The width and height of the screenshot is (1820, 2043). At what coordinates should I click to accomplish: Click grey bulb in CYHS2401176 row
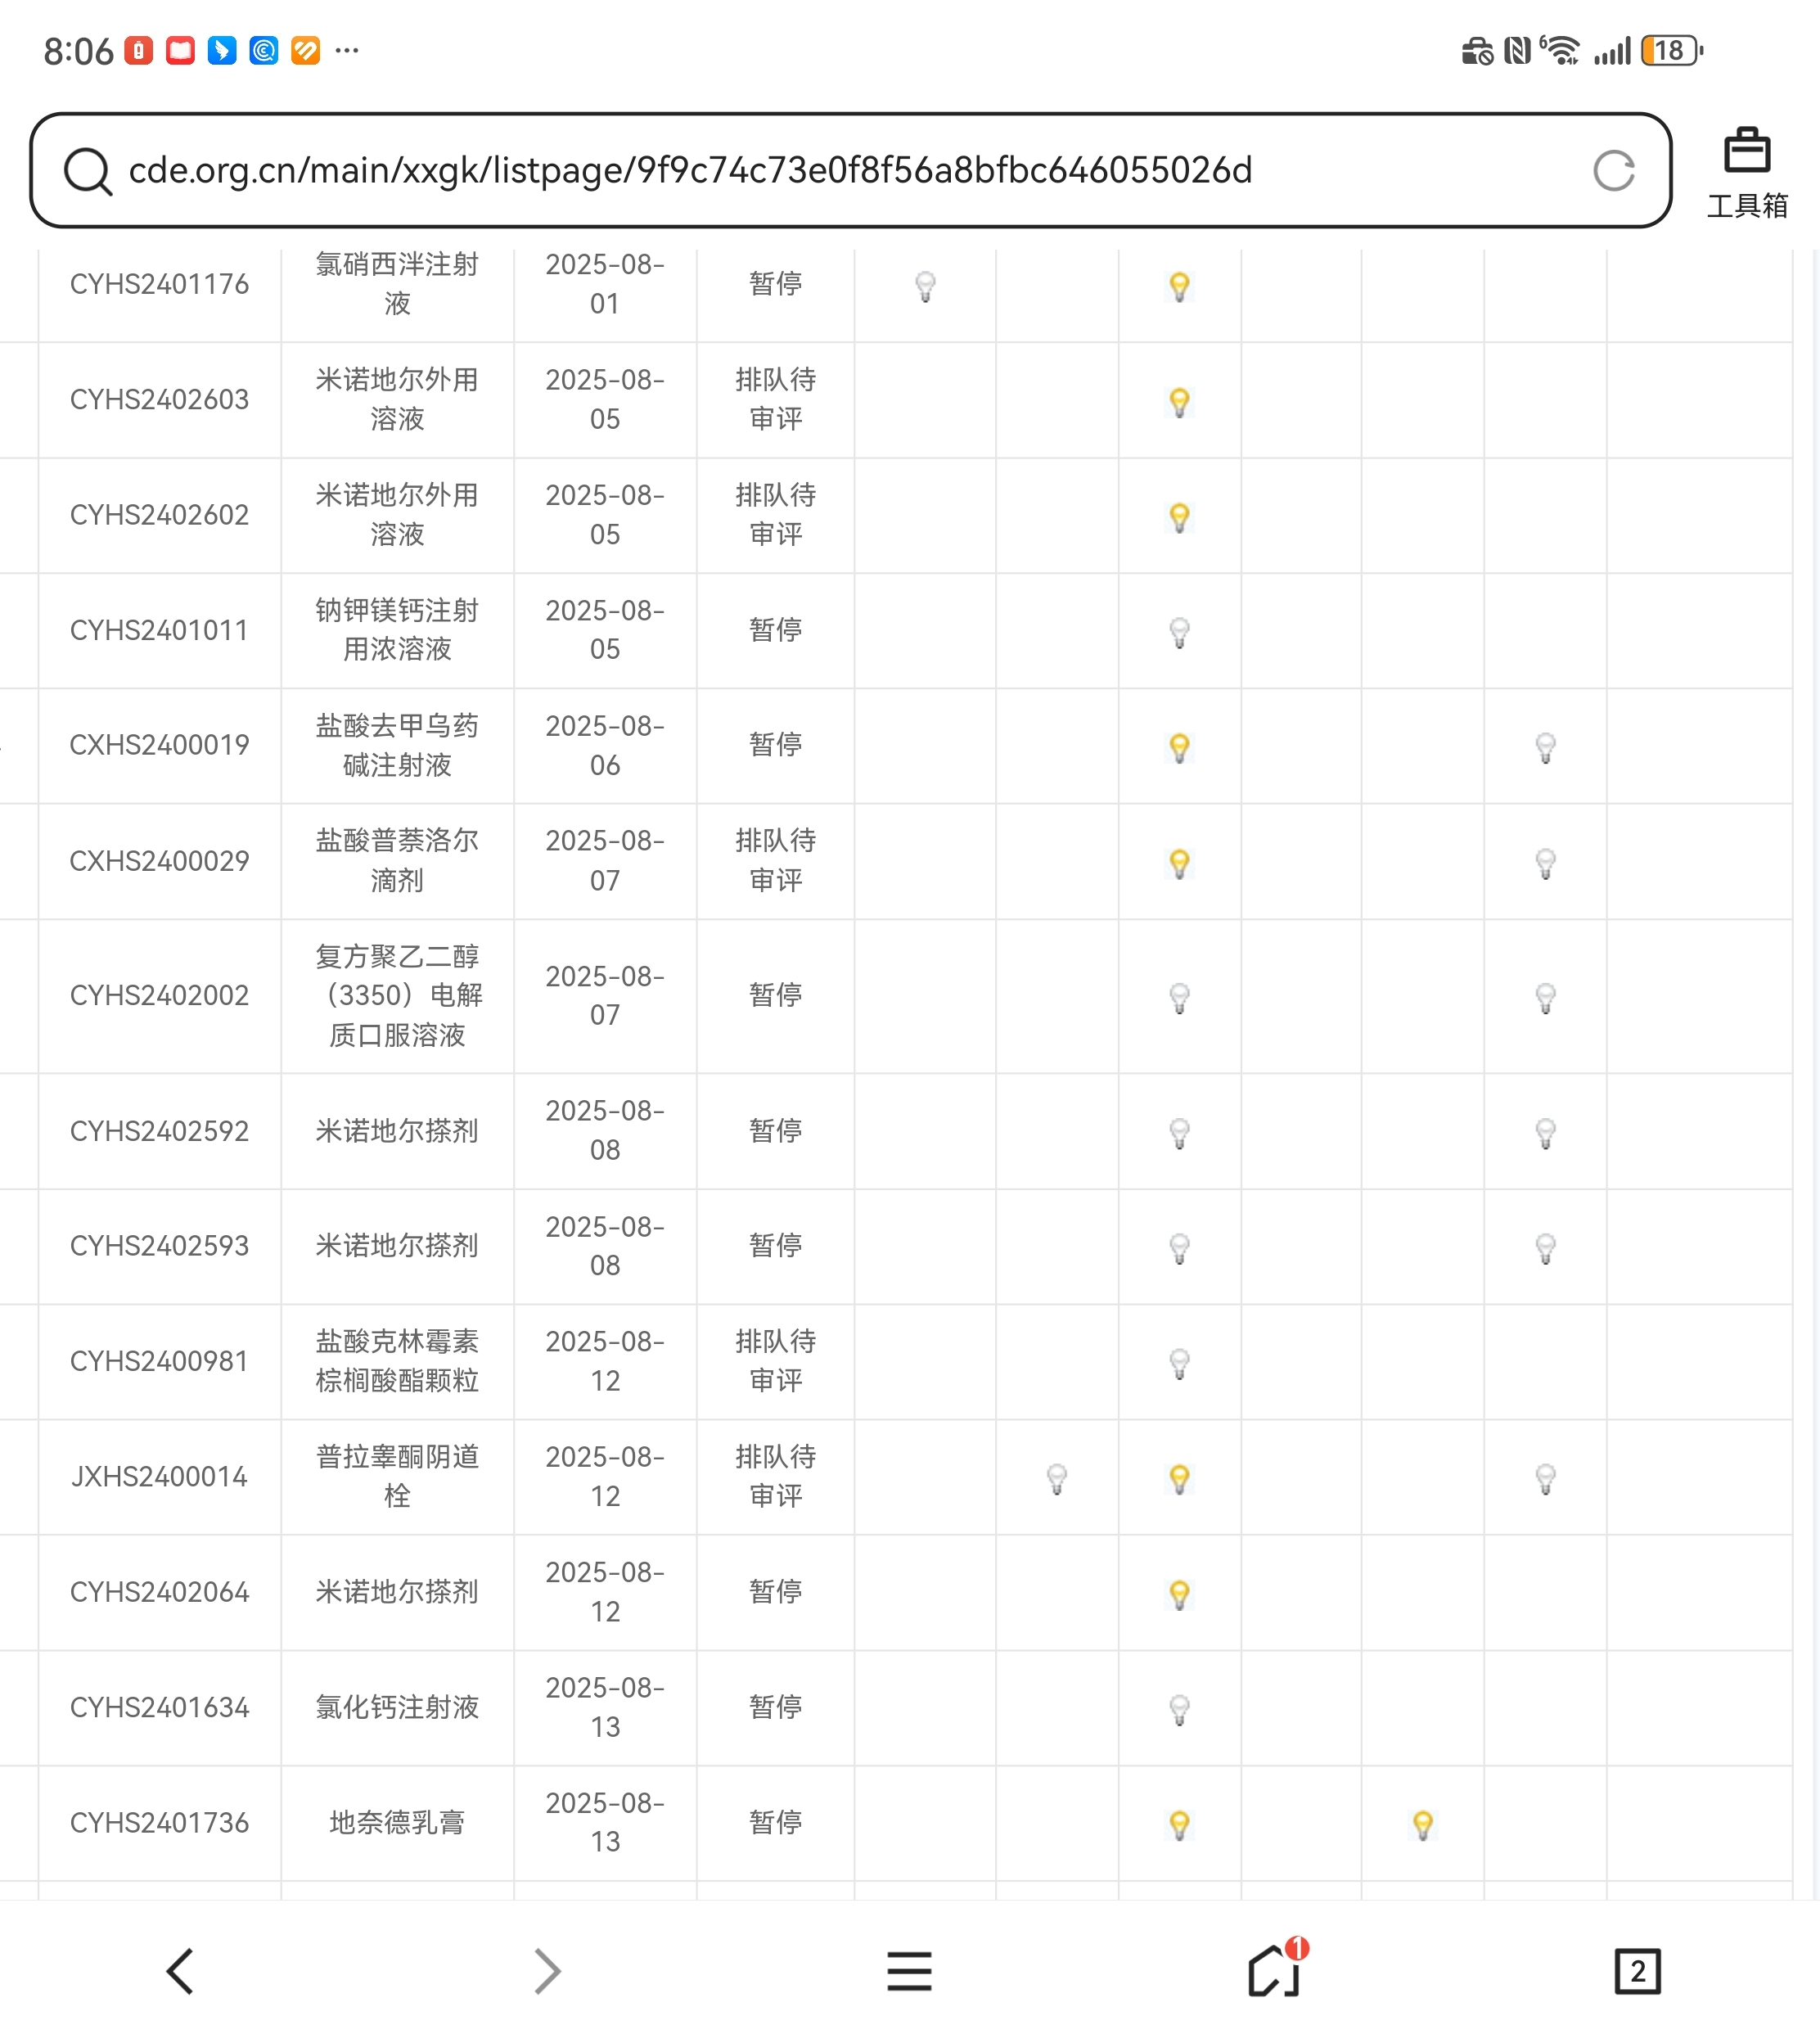pyautogui.click(x=925, y=287)
